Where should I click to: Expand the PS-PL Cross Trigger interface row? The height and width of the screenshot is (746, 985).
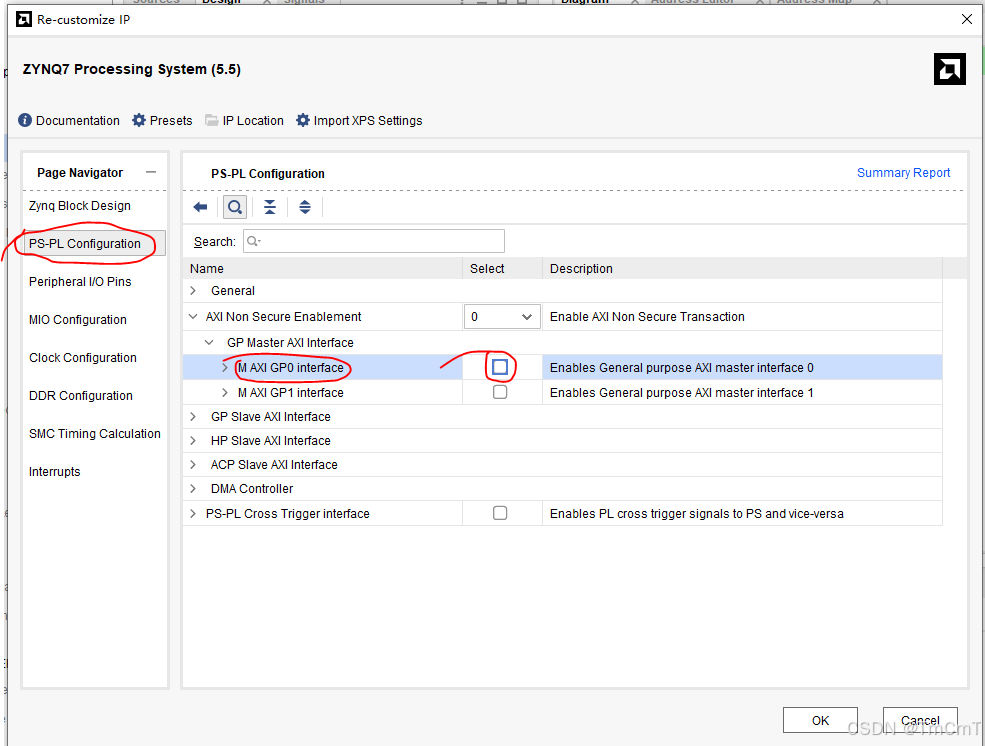pyautogui.click(x=193, y=513)
